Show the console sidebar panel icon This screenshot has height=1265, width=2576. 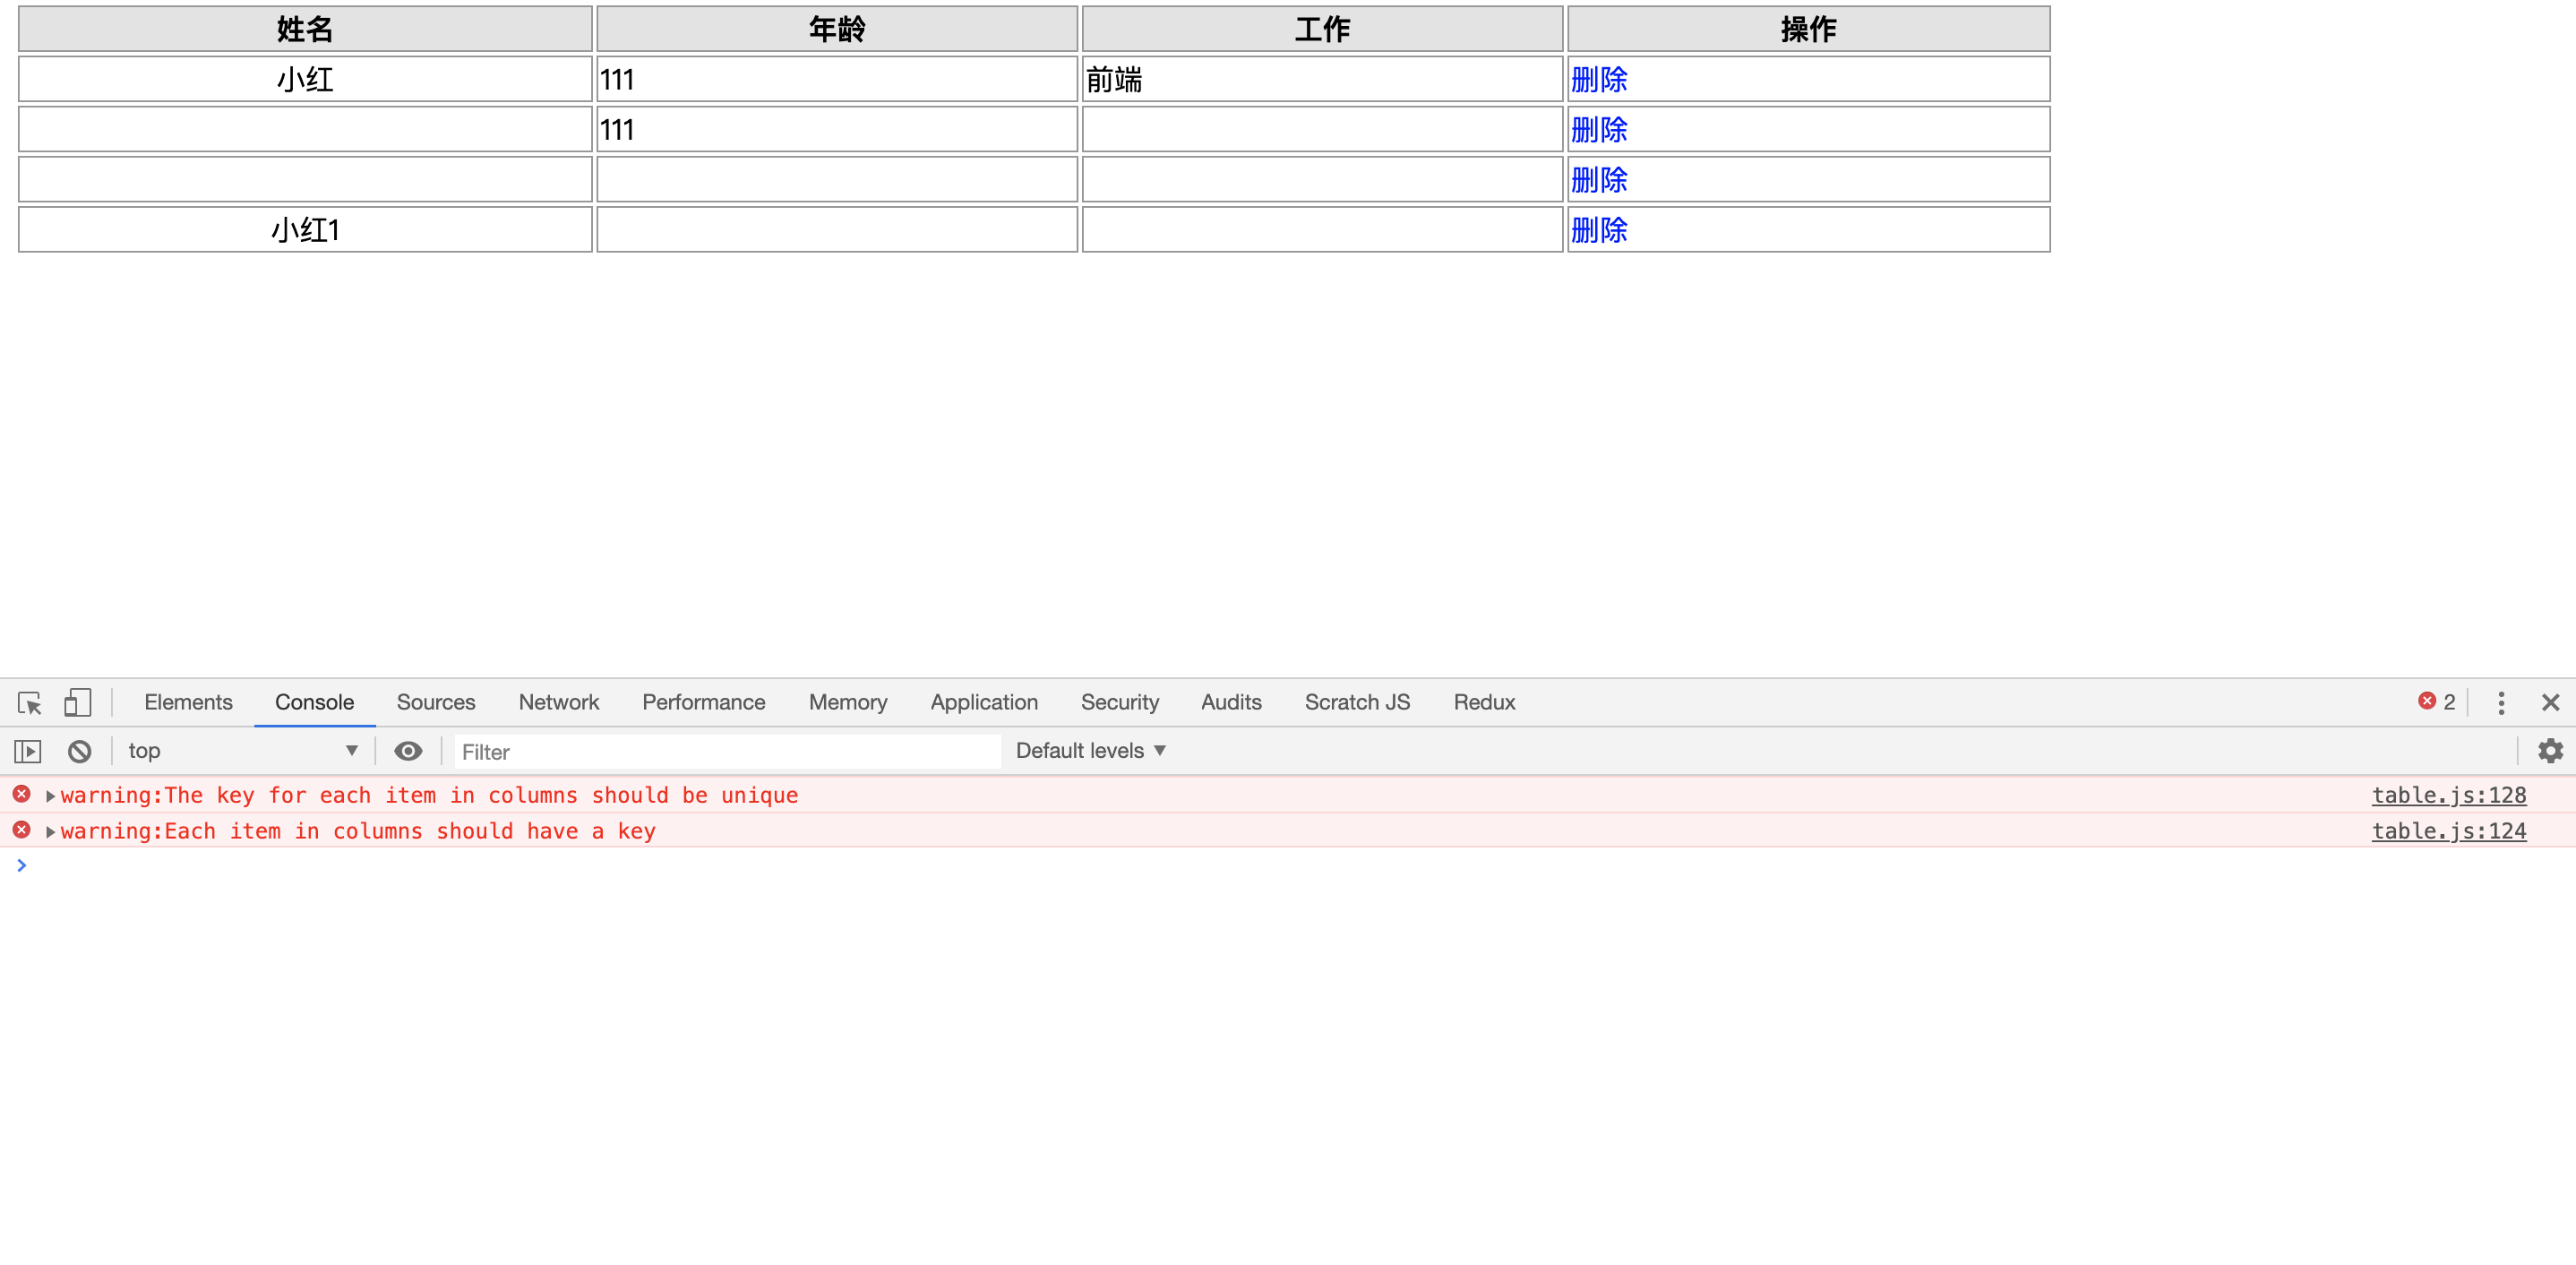pos(28,751)
